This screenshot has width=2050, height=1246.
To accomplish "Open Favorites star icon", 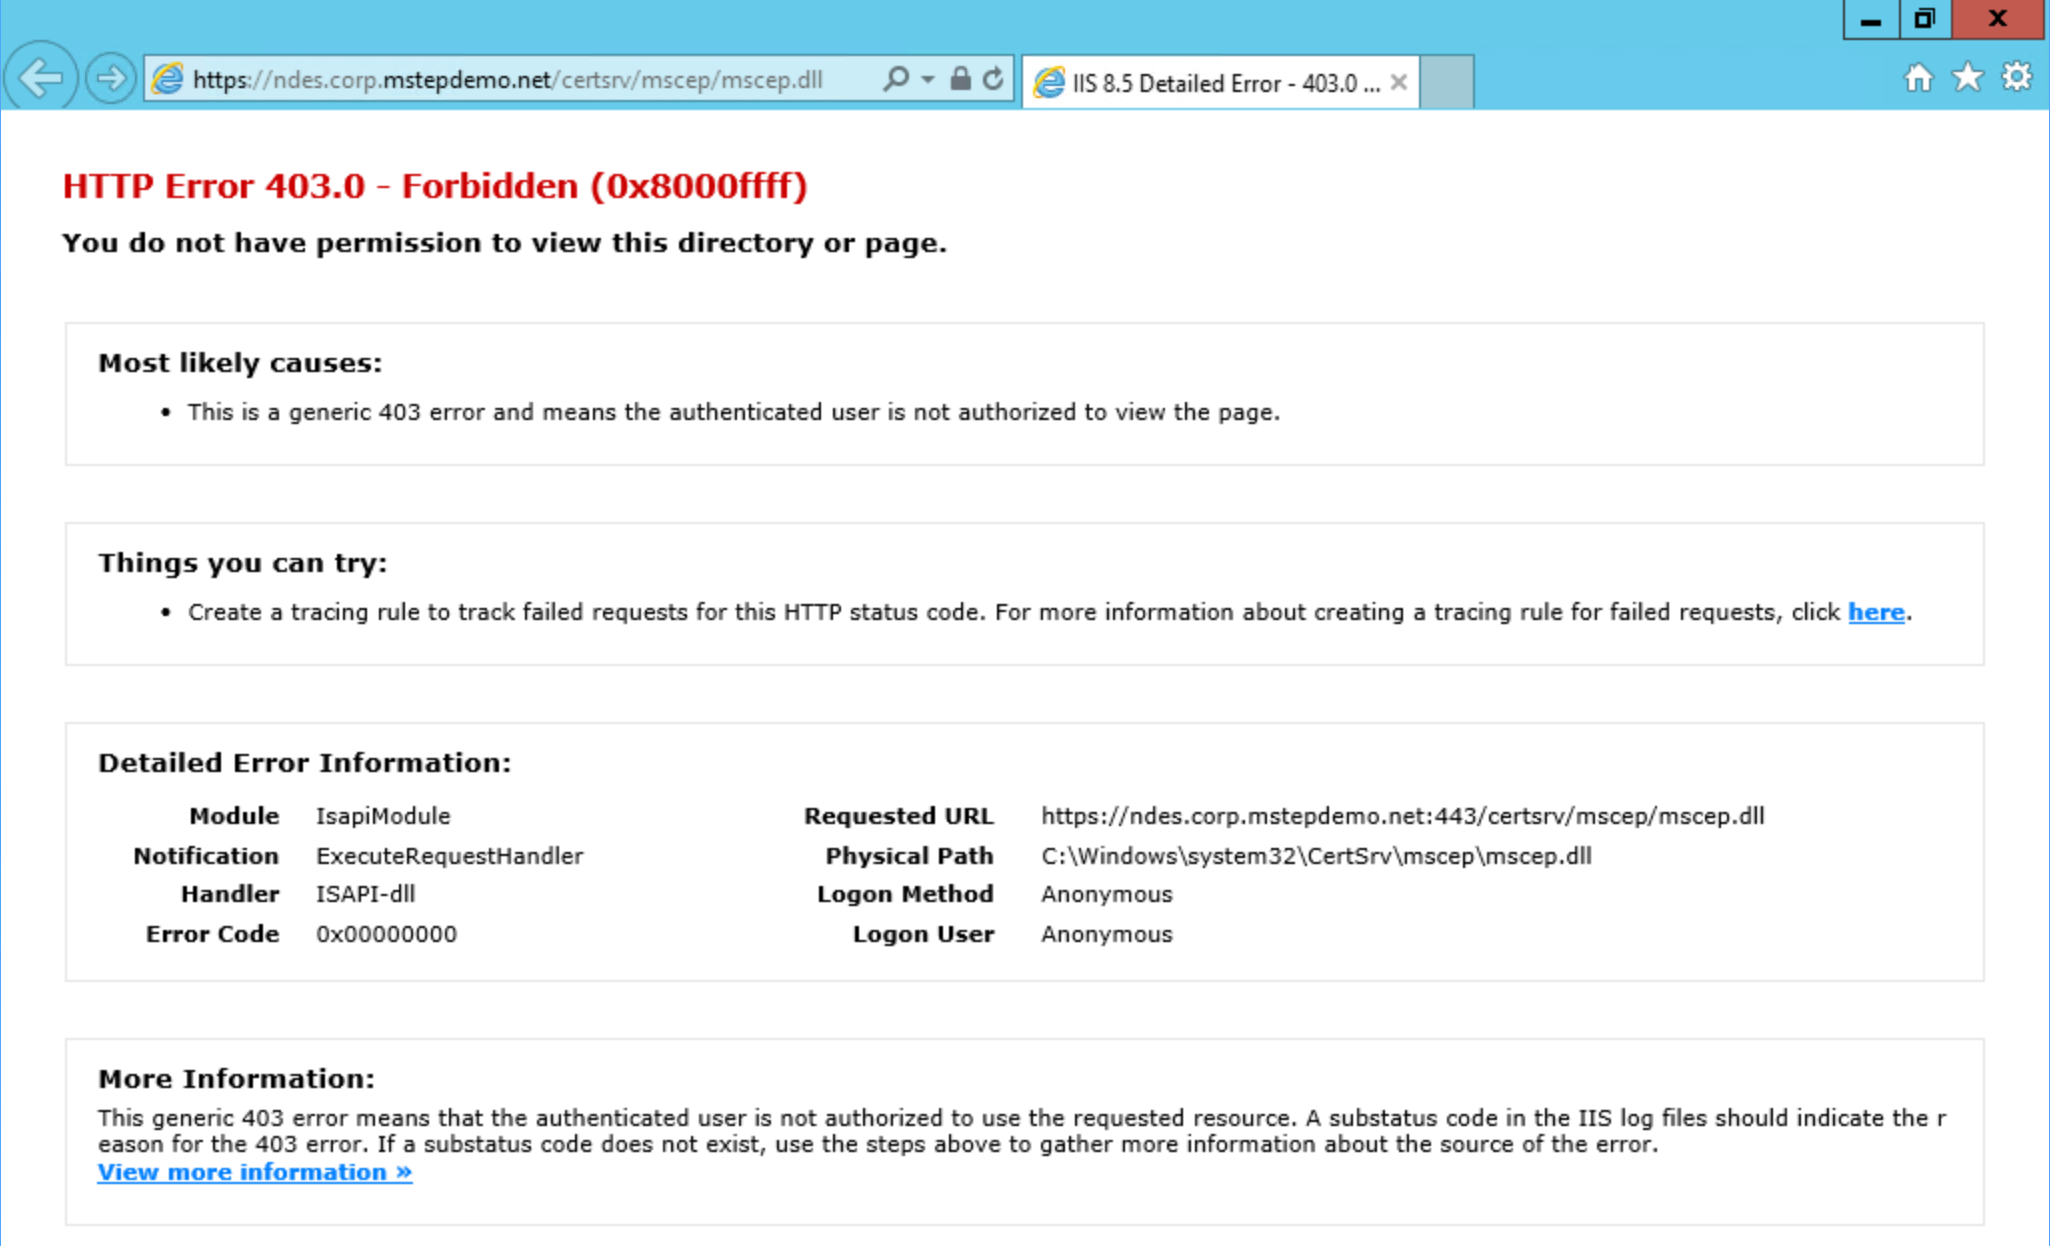I will pos(1967,78).
